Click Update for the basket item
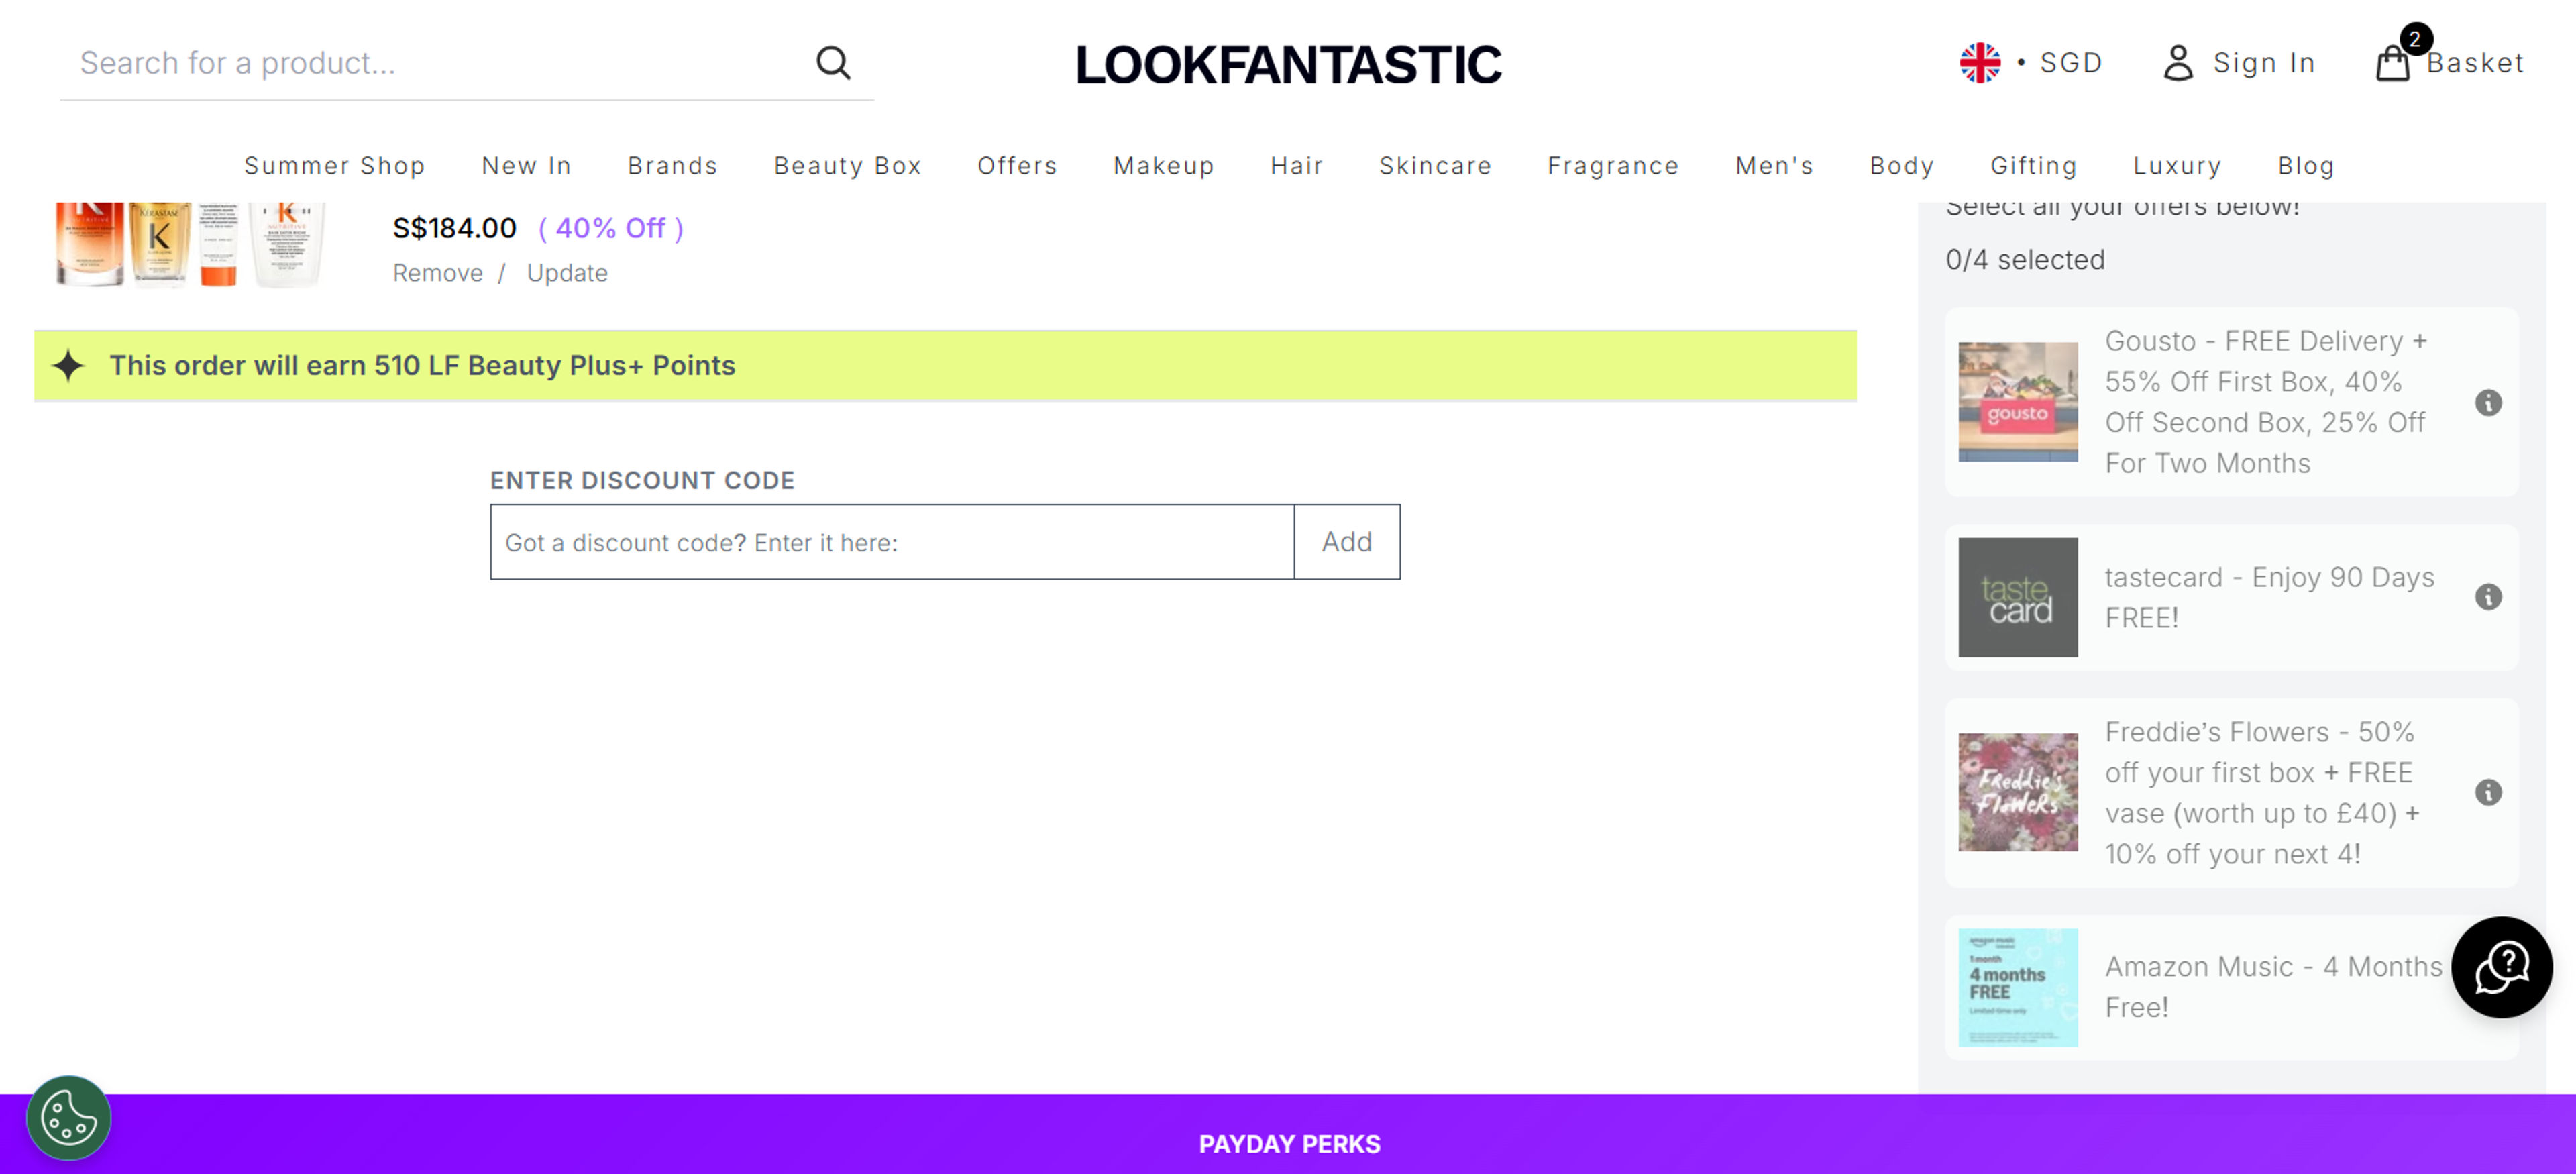The image size is (2576, 1174). tap(567, 273)
